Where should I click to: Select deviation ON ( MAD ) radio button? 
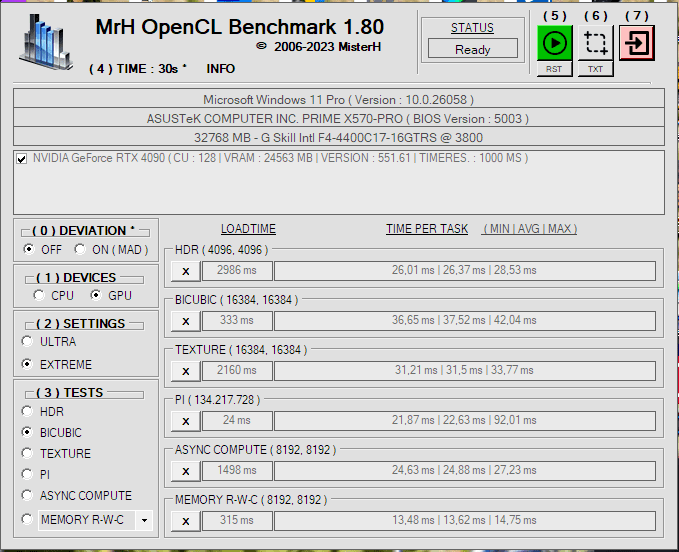pyautogui.click(x=80, y=249)
